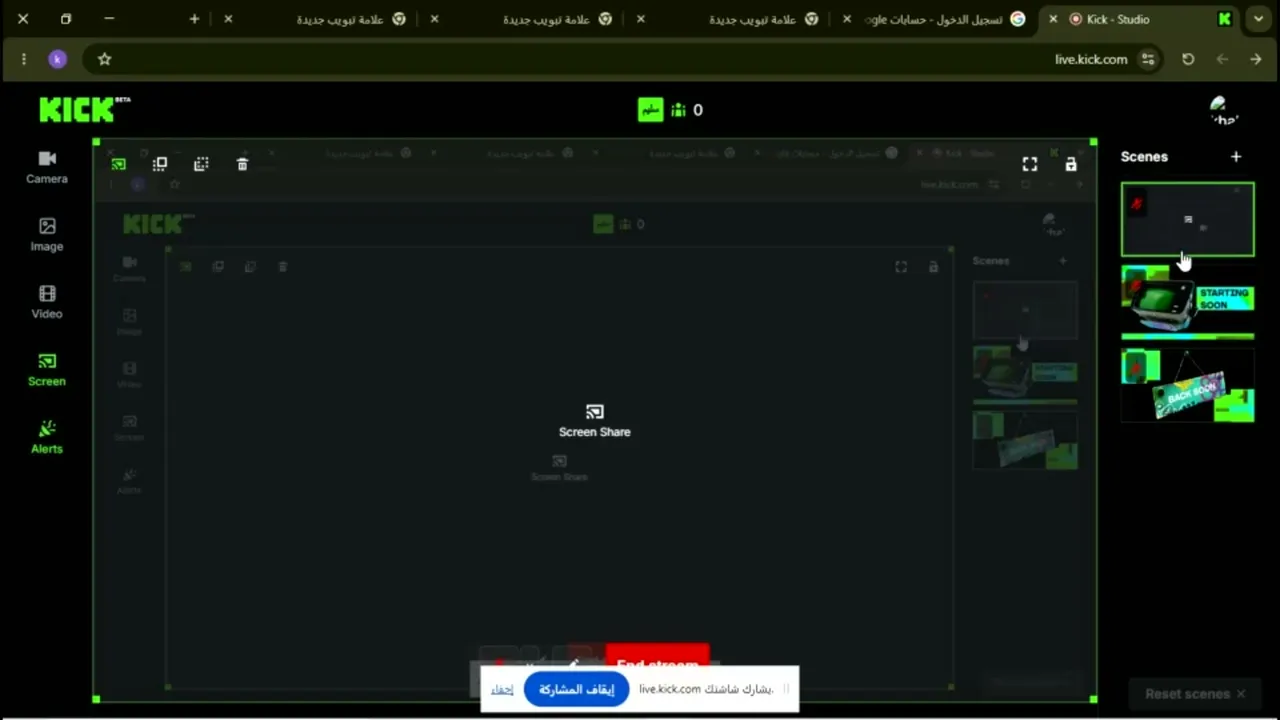Viewport: 1280px width, 720px height.
Task: Click the live.kick.com address bar
Action: [620, 59]
